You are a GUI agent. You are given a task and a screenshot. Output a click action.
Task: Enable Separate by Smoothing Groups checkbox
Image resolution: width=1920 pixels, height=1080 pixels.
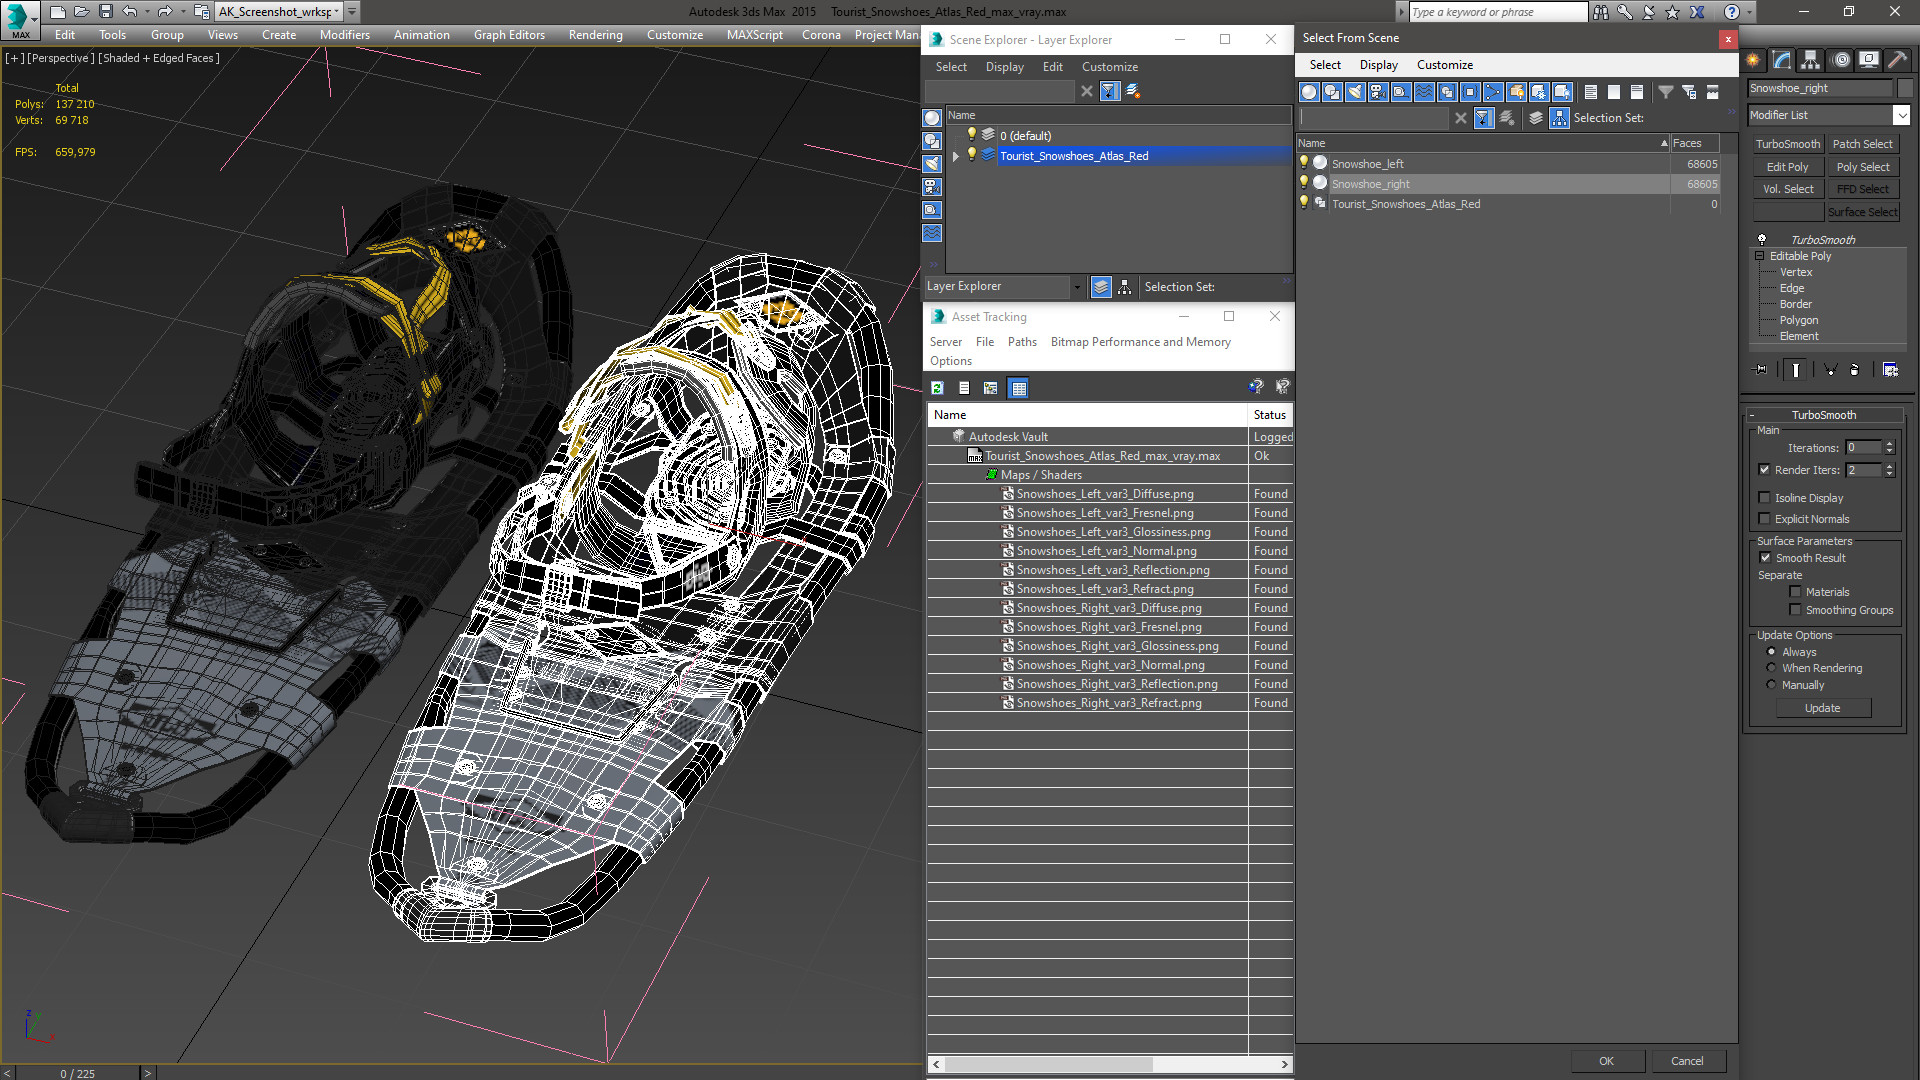point(1795,610)
